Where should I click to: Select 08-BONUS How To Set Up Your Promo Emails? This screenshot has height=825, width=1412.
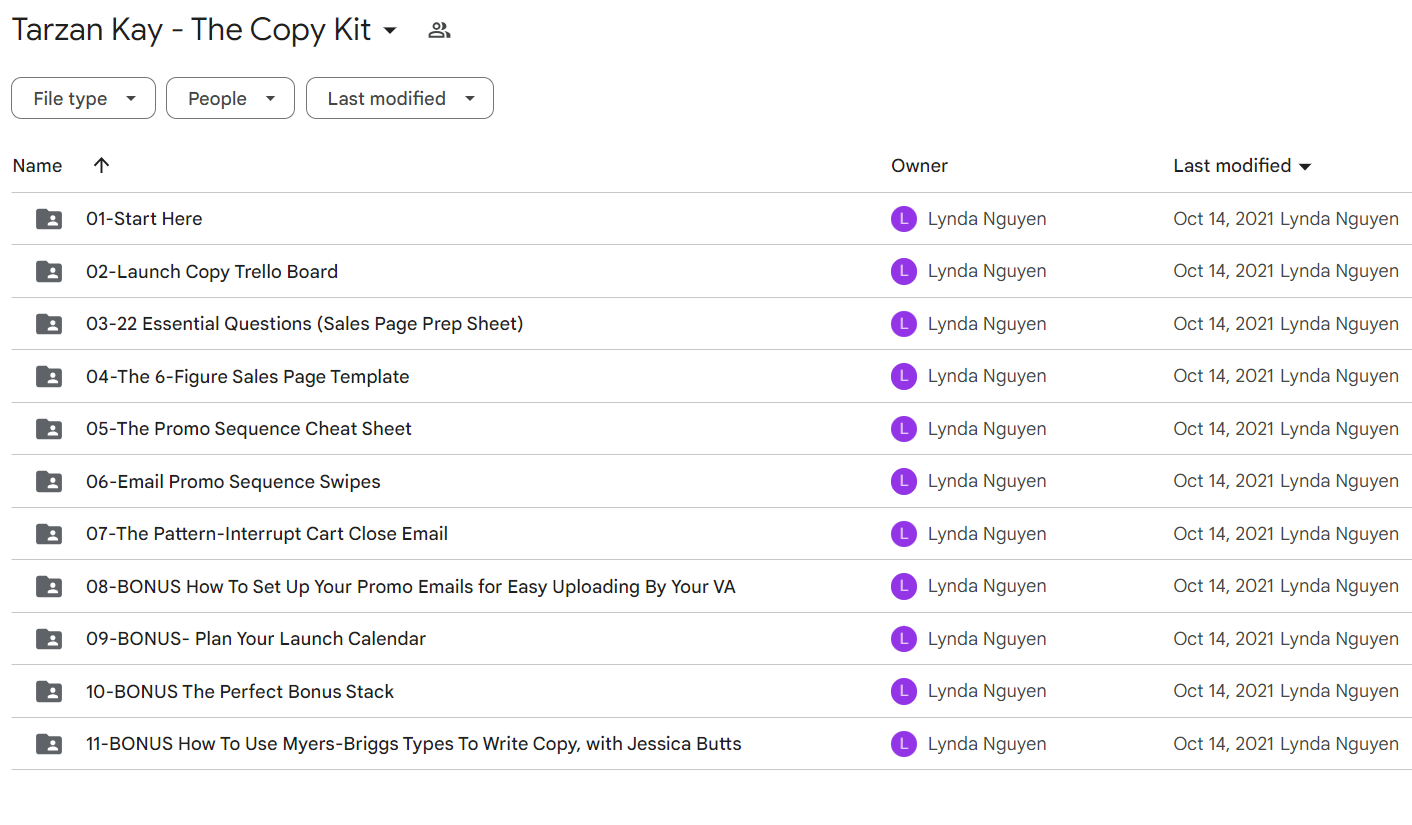click(411, 586)
